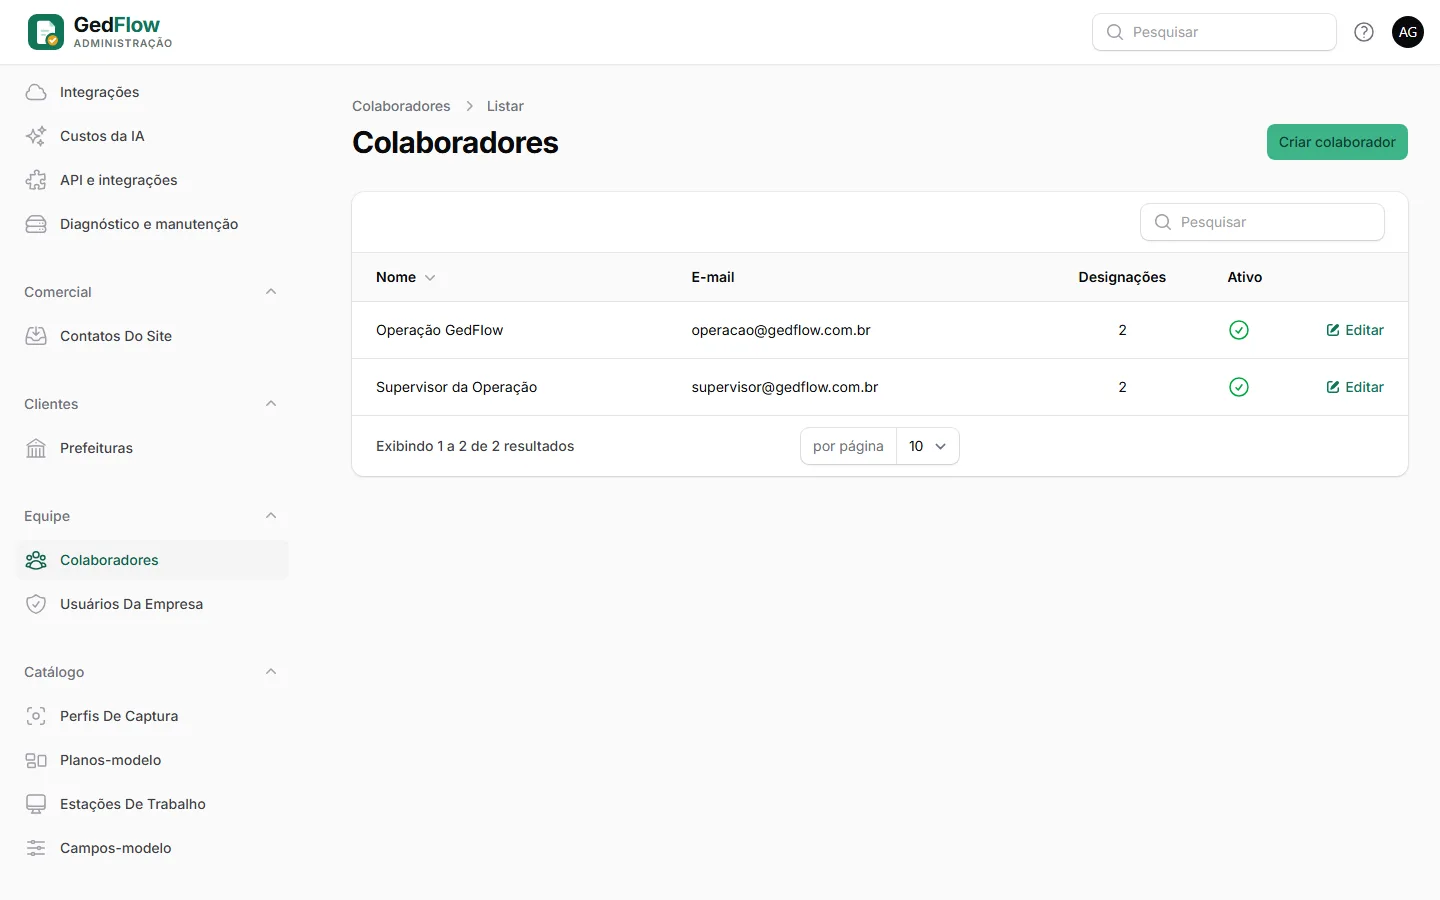Click the supervisor@gedflow.com.br email cell
1440x900 pixels.
click(x=785, y=387)
